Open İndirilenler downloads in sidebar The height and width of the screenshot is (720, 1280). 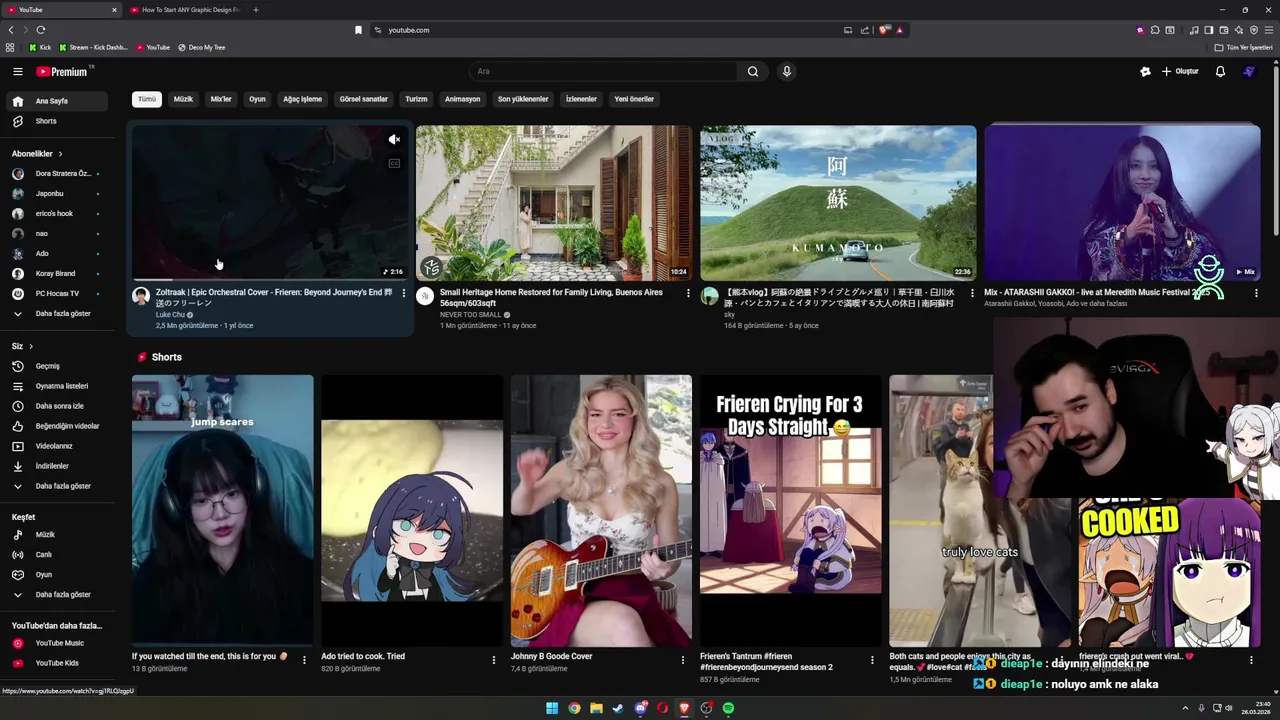(56, 466)
